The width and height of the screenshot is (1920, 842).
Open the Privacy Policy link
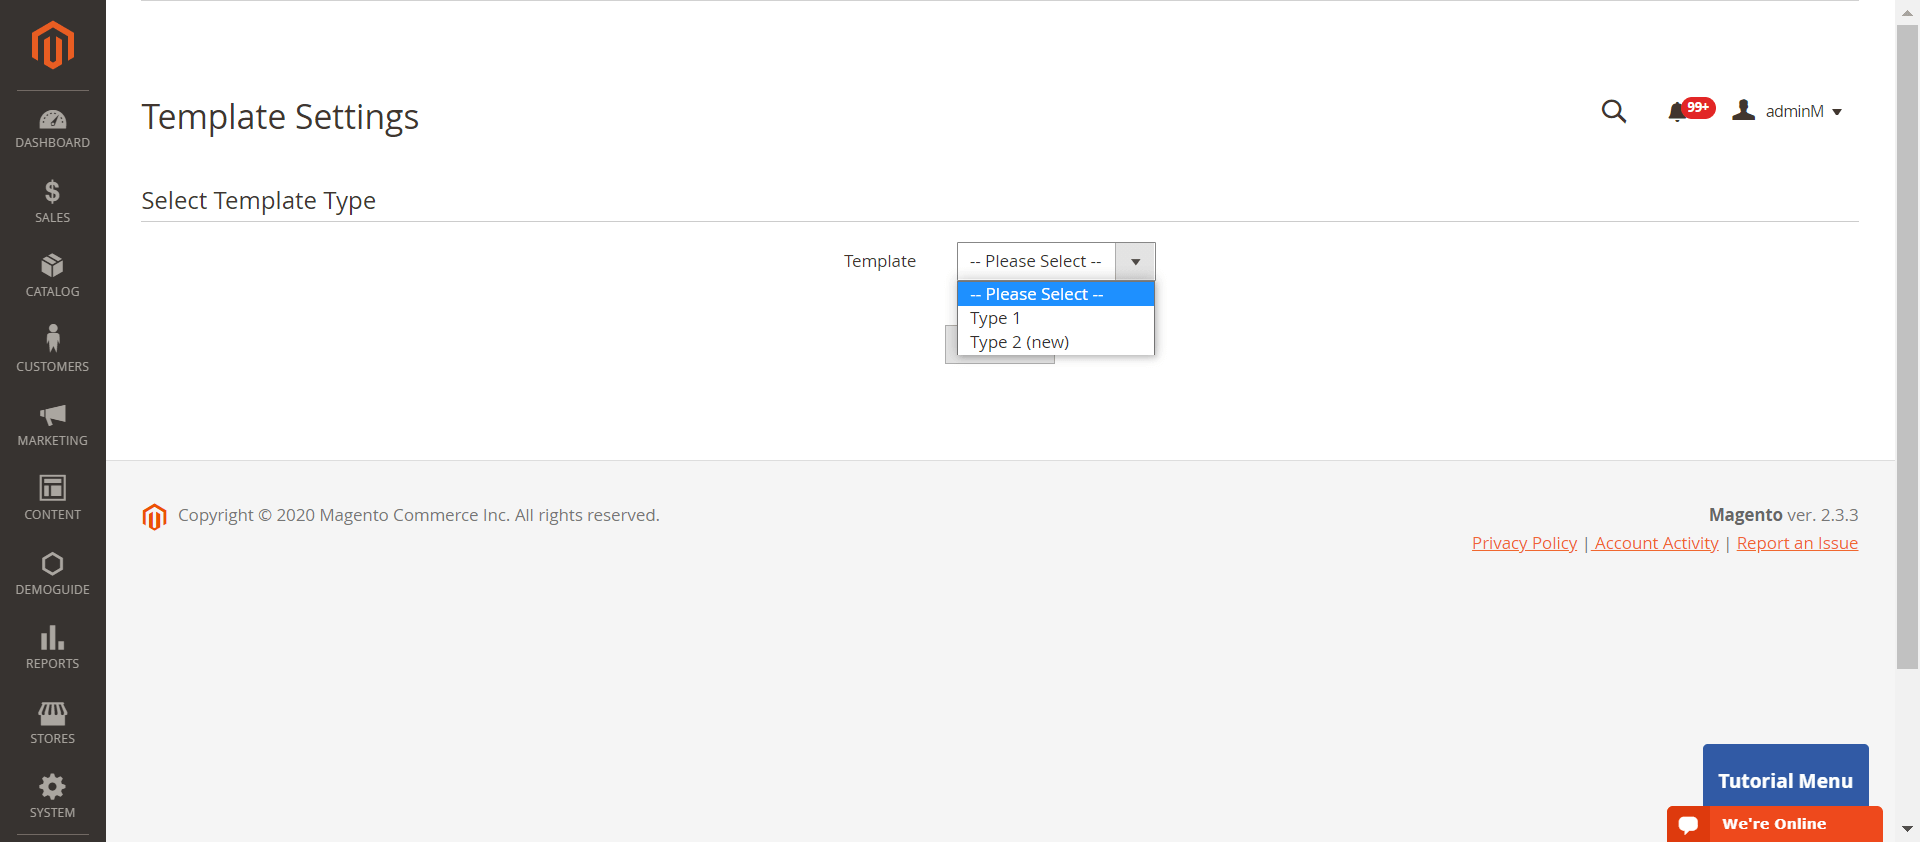tap(1524, 543)
